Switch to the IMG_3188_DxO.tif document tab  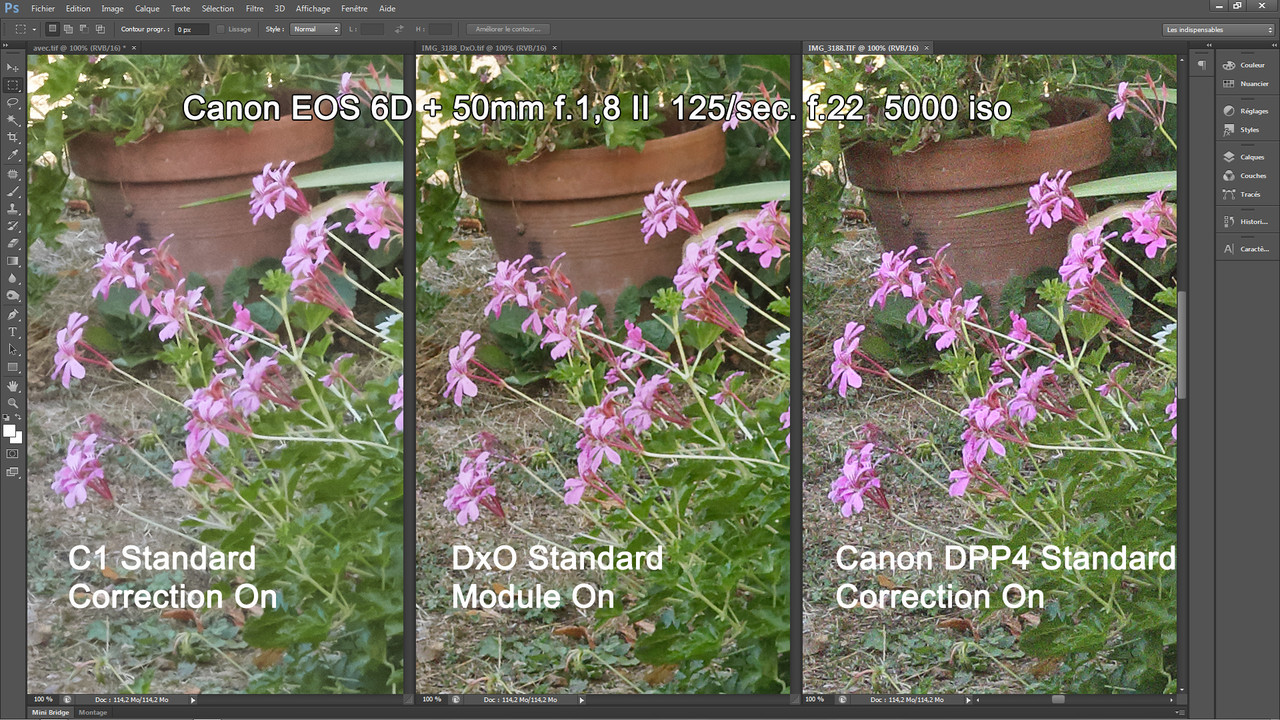click(483, 47)
